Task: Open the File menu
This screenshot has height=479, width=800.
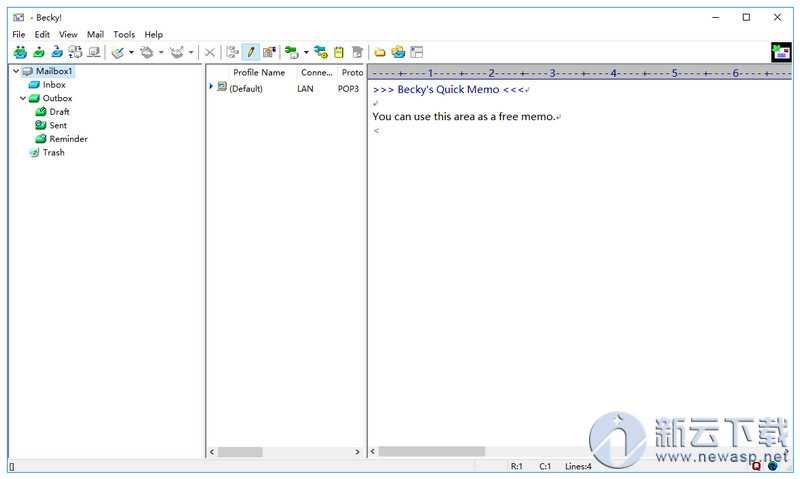Action: coord(19,34)
